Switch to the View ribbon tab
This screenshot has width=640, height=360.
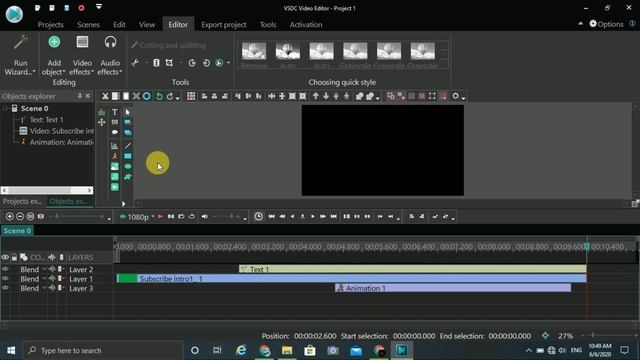coord(147,24)
